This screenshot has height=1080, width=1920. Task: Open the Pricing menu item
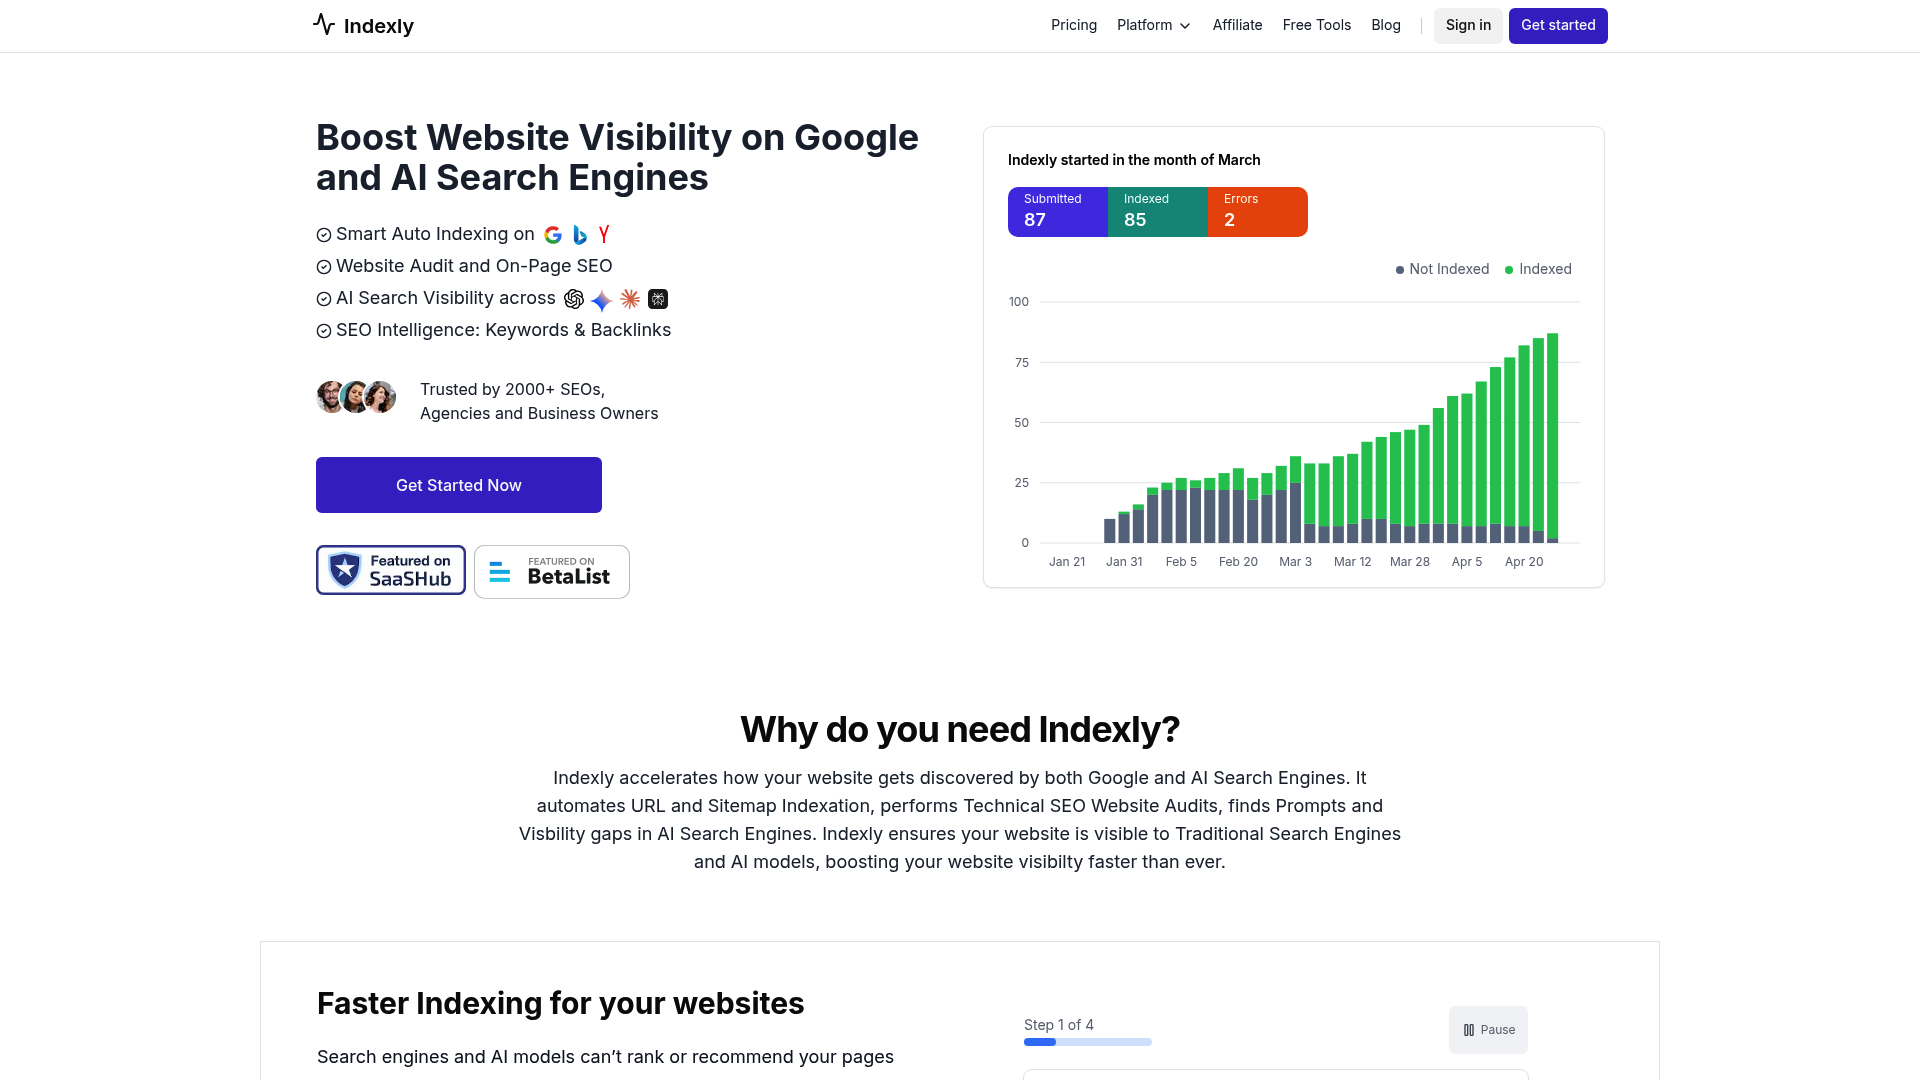click(x=1073, y=25)
